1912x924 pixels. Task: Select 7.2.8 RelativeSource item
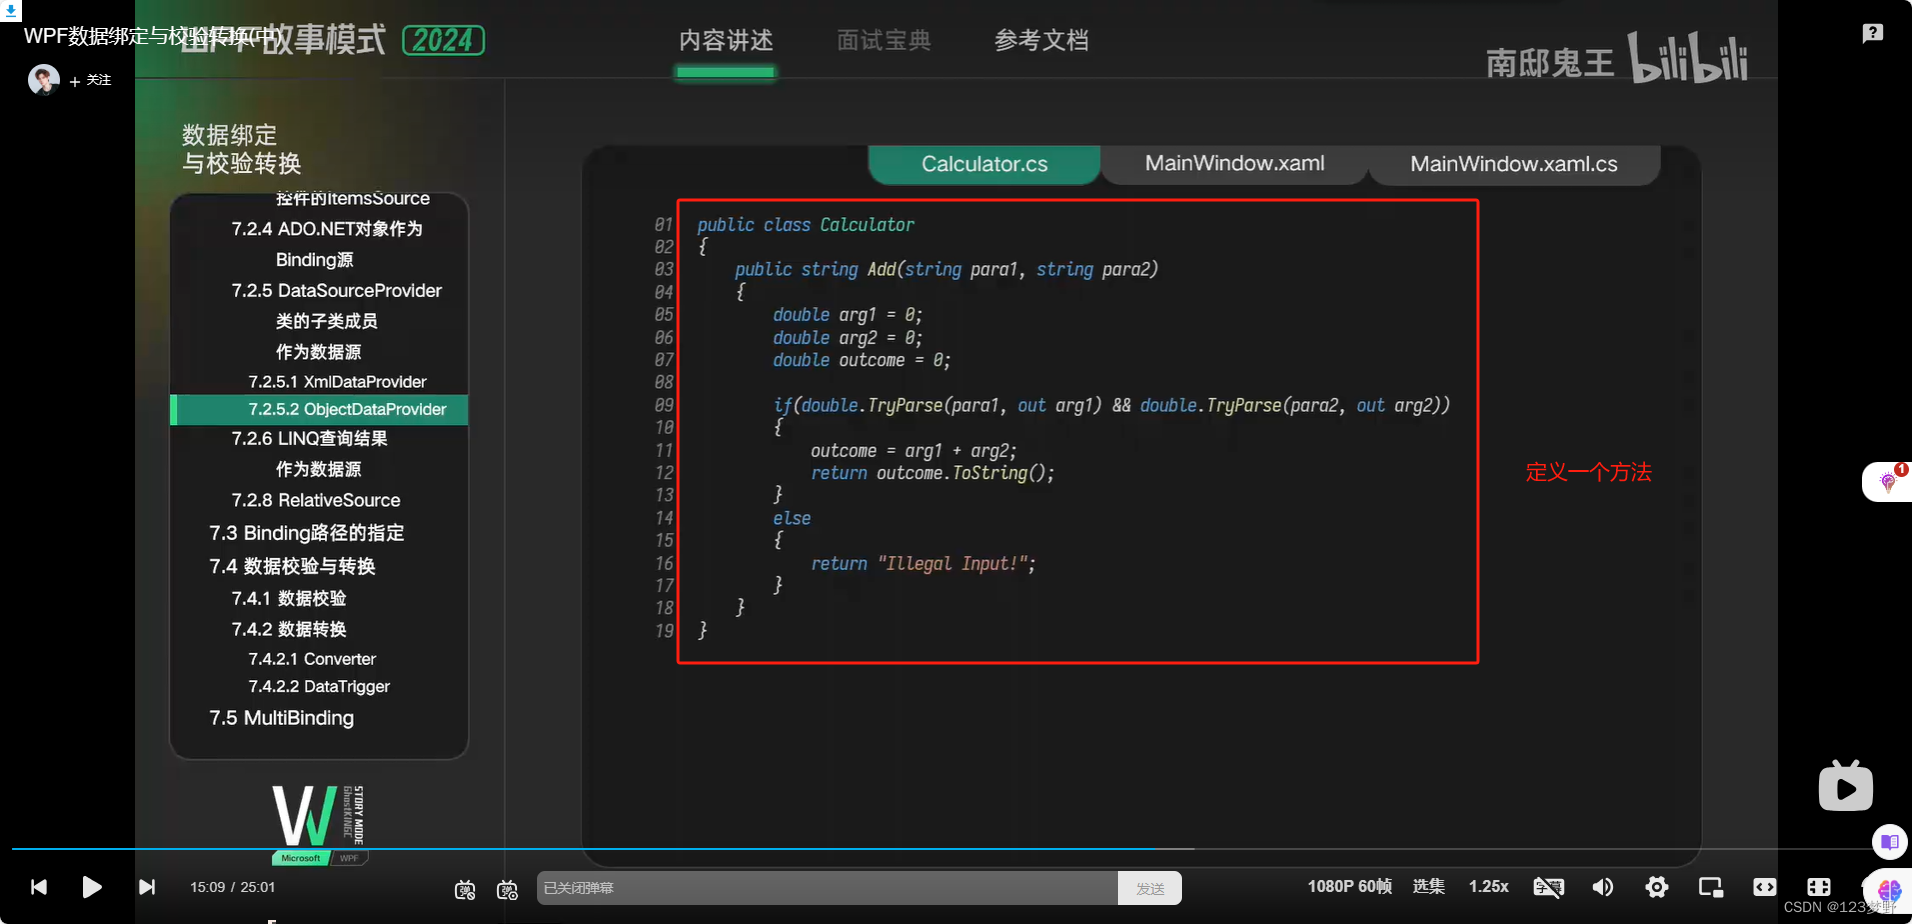coord(315,500)
